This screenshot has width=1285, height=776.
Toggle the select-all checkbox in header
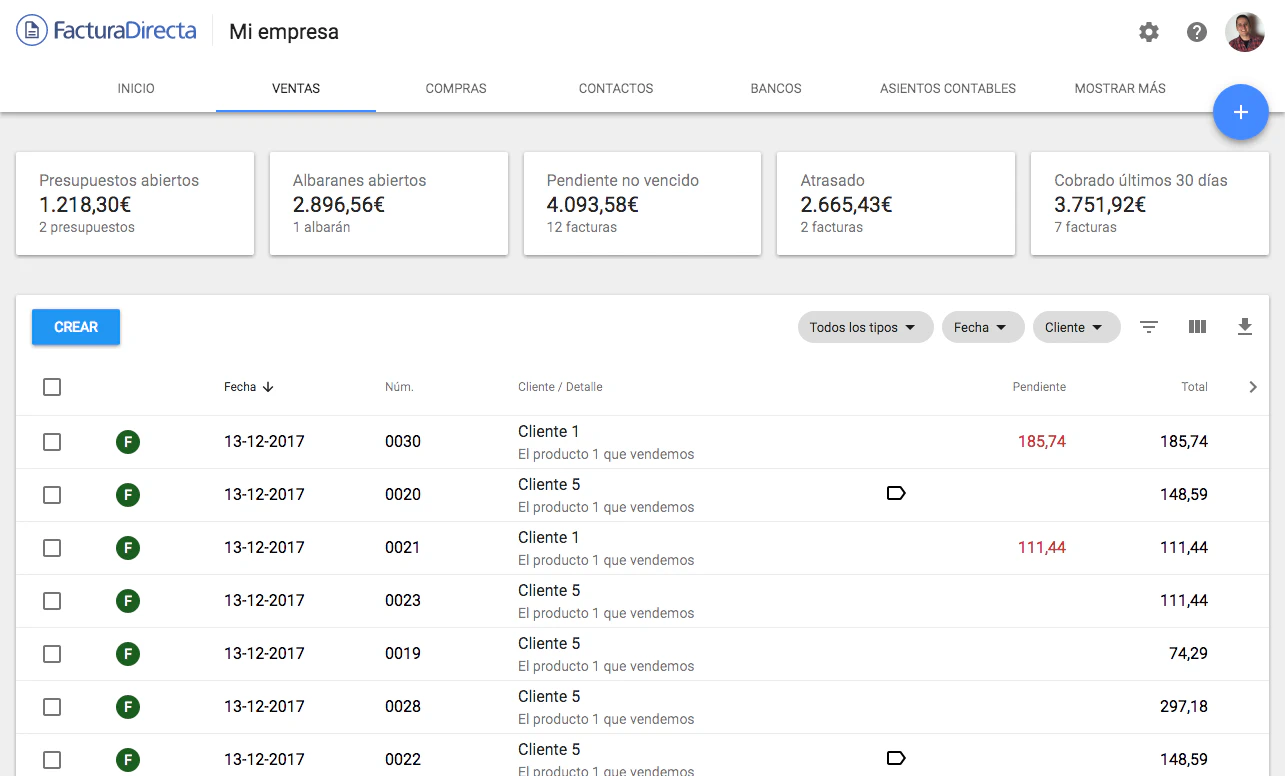coord(52,387)
